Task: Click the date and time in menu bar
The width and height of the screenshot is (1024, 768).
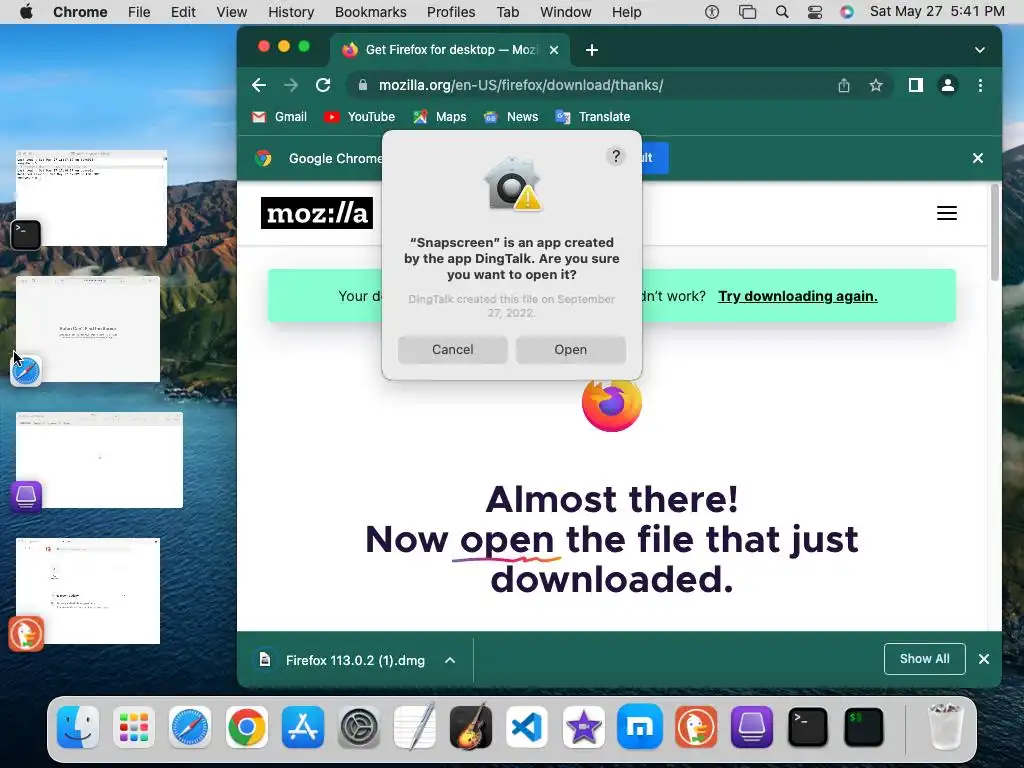Action: 937,12
